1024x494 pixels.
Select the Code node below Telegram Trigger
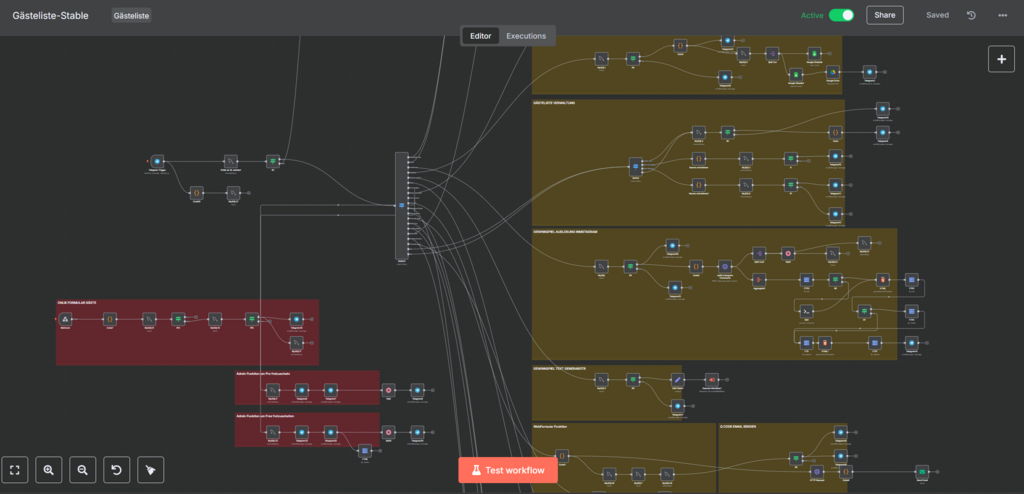coord(196,192)
